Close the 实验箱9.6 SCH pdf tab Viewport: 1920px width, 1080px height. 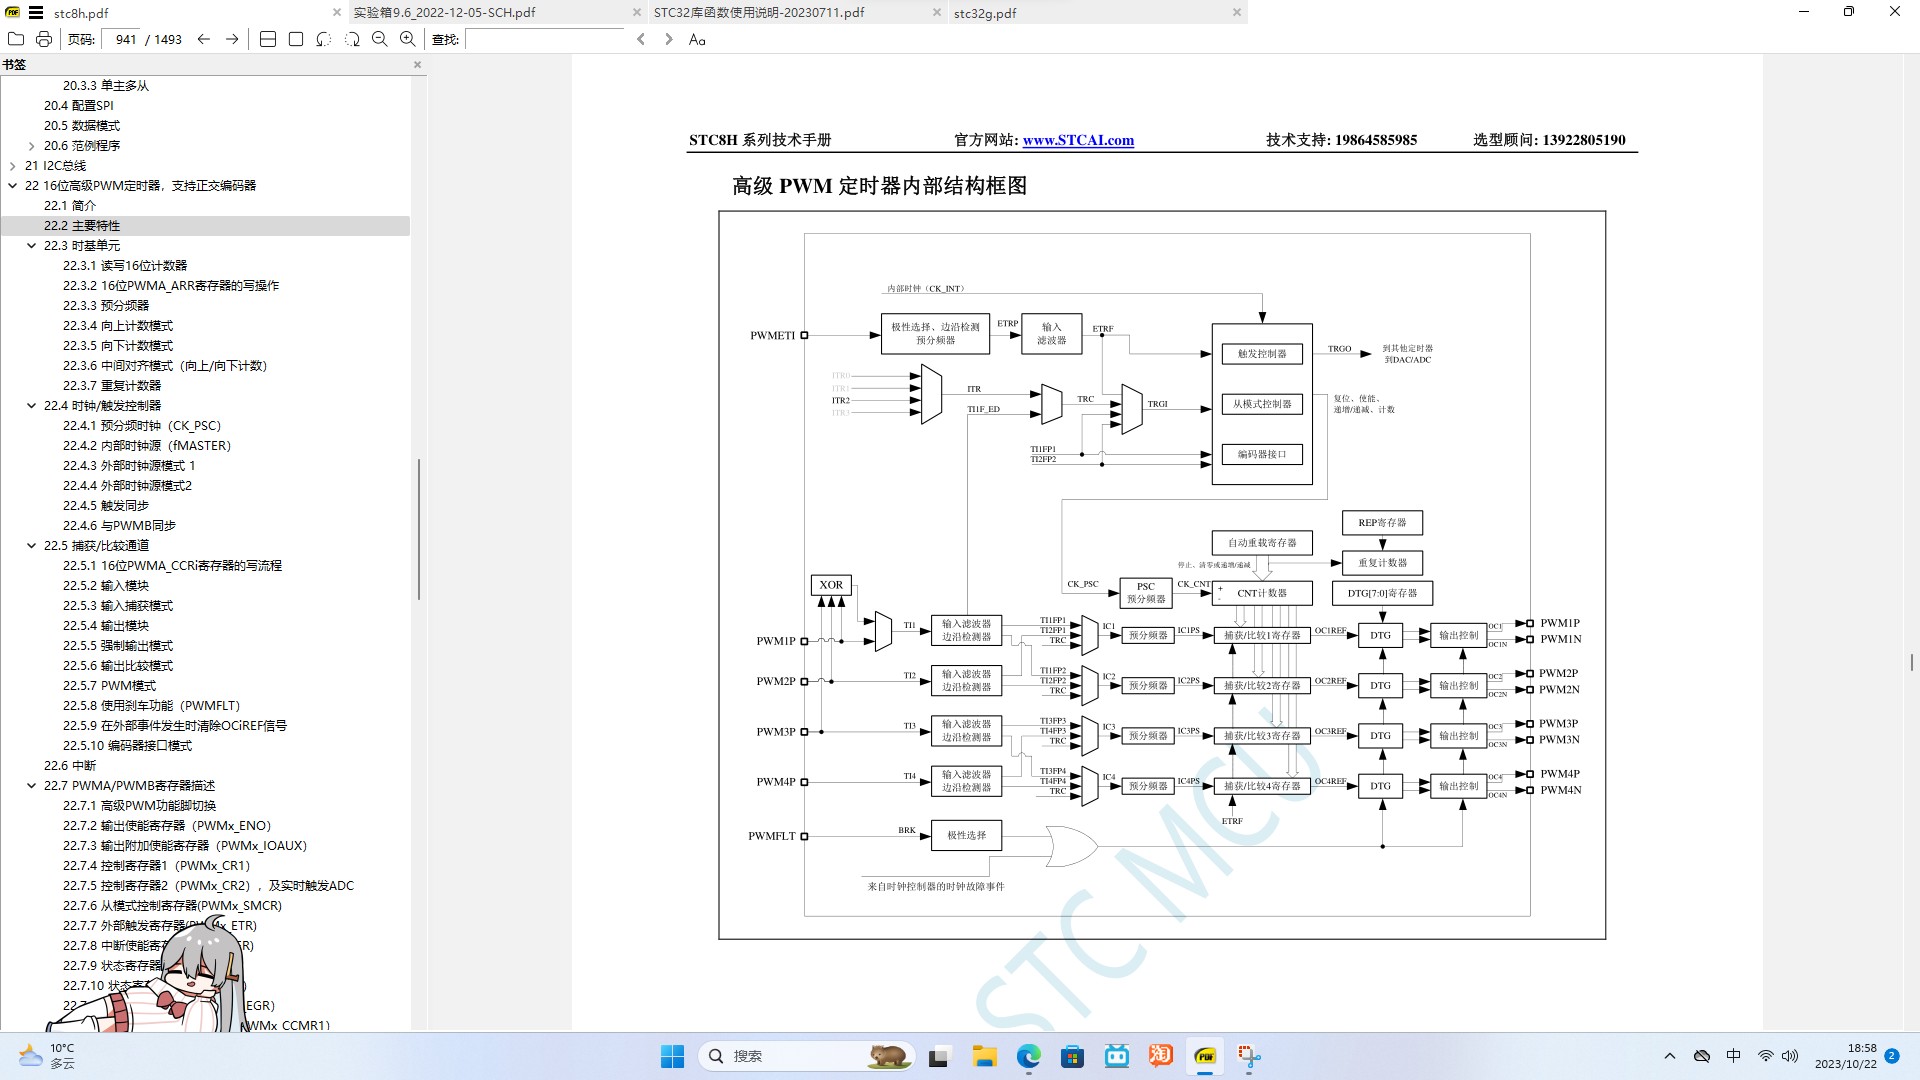click(x=637, y=12)
